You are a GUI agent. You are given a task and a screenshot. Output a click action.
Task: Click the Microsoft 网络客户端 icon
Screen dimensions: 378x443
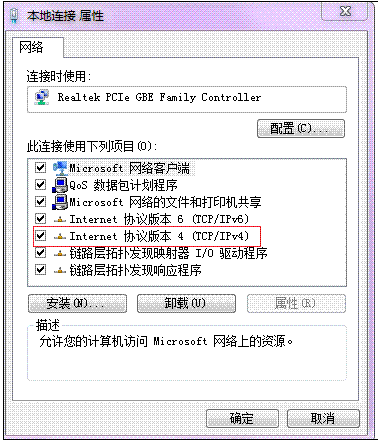[x=60, y=168]
